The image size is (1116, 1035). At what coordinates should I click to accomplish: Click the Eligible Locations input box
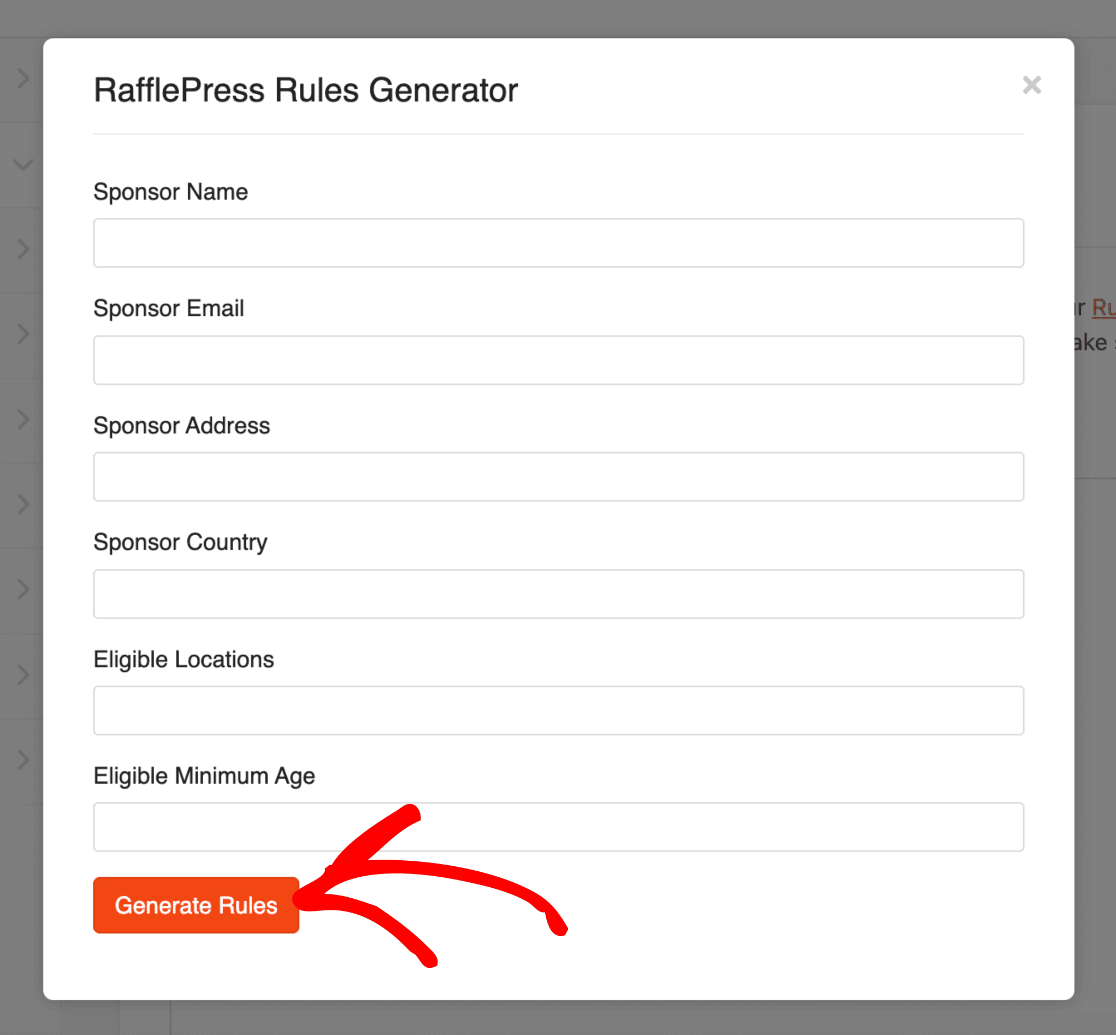558,710
